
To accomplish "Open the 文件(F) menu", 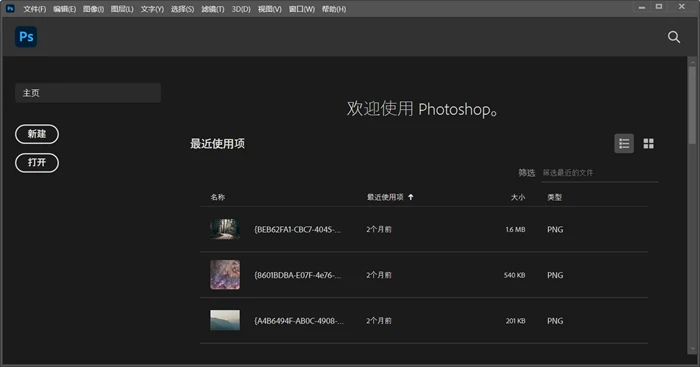I will 34,9.
